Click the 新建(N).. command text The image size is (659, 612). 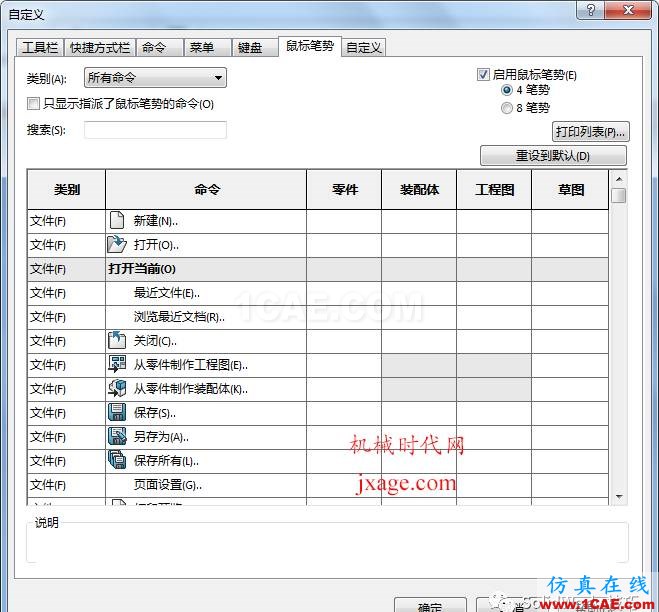pos(156,221)
